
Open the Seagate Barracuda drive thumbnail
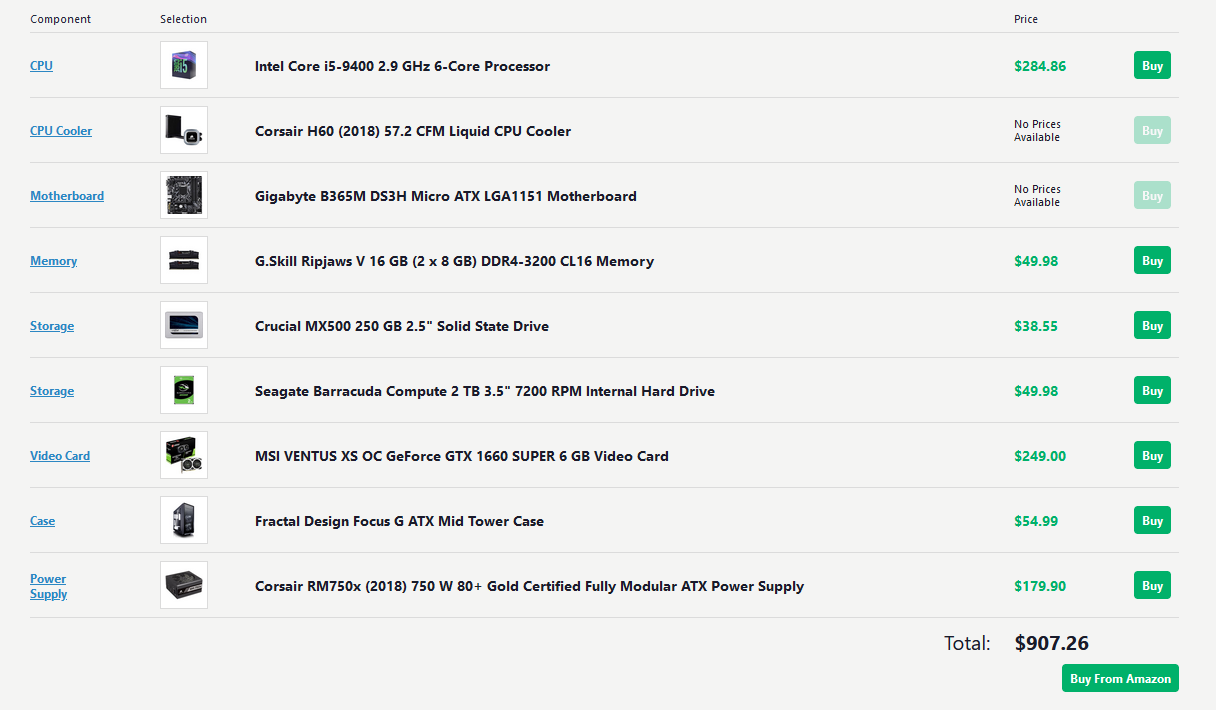click(x=184, y=391)
